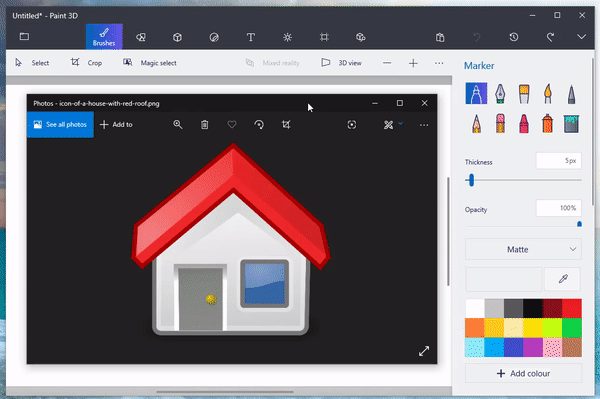
Task: Click the Zoom magnifier in Photos
Action: coord(178,124)
